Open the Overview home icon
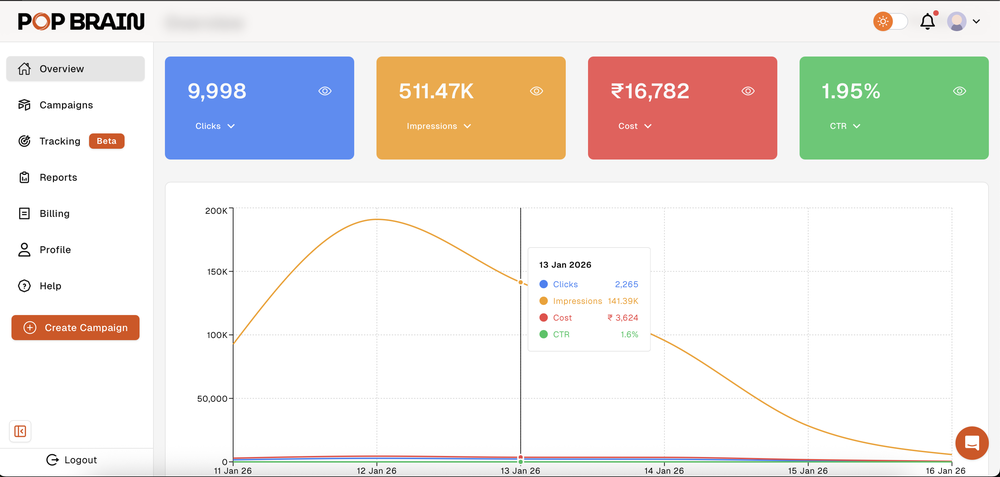The height and width of the screenshot is (477, 1000). click(x=24, y=69)
